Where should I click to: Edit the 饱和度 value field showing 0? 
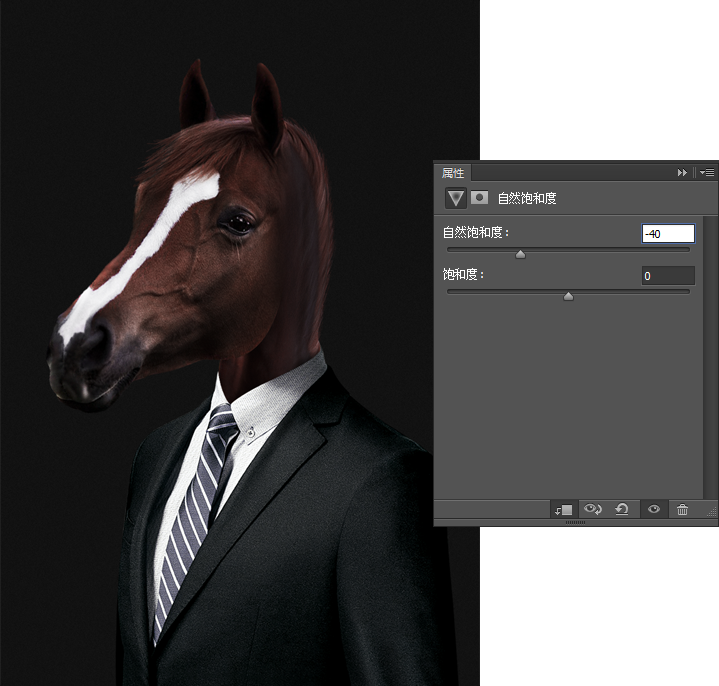[x=668, y=276]
